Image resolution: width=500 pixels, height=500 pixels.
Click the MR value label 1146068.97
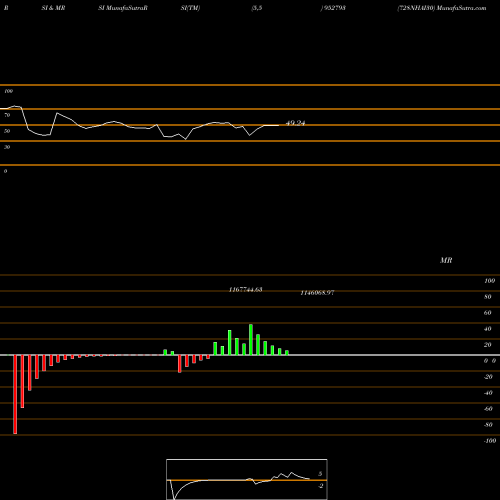pos(317,293)
